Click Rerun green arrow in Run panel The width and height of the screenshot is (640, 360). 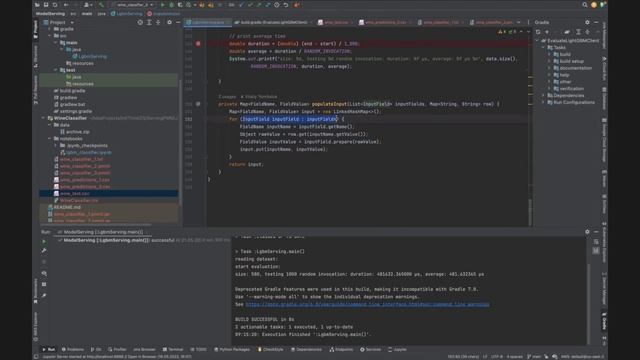click(x=44, y=242)
